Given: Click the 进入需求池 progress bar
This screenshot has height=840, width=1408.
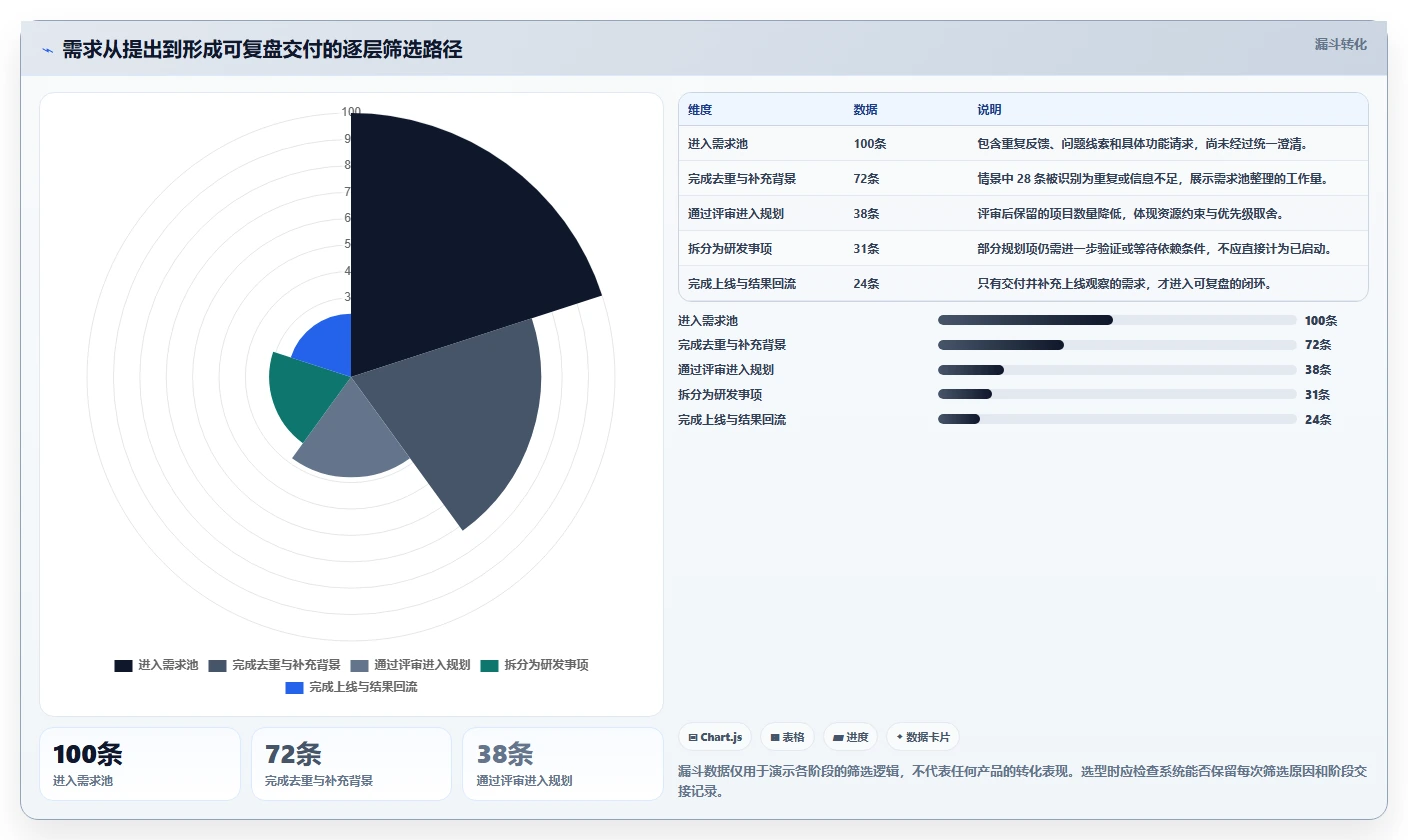Looking at the screenshot, I should coord(1117,320).
